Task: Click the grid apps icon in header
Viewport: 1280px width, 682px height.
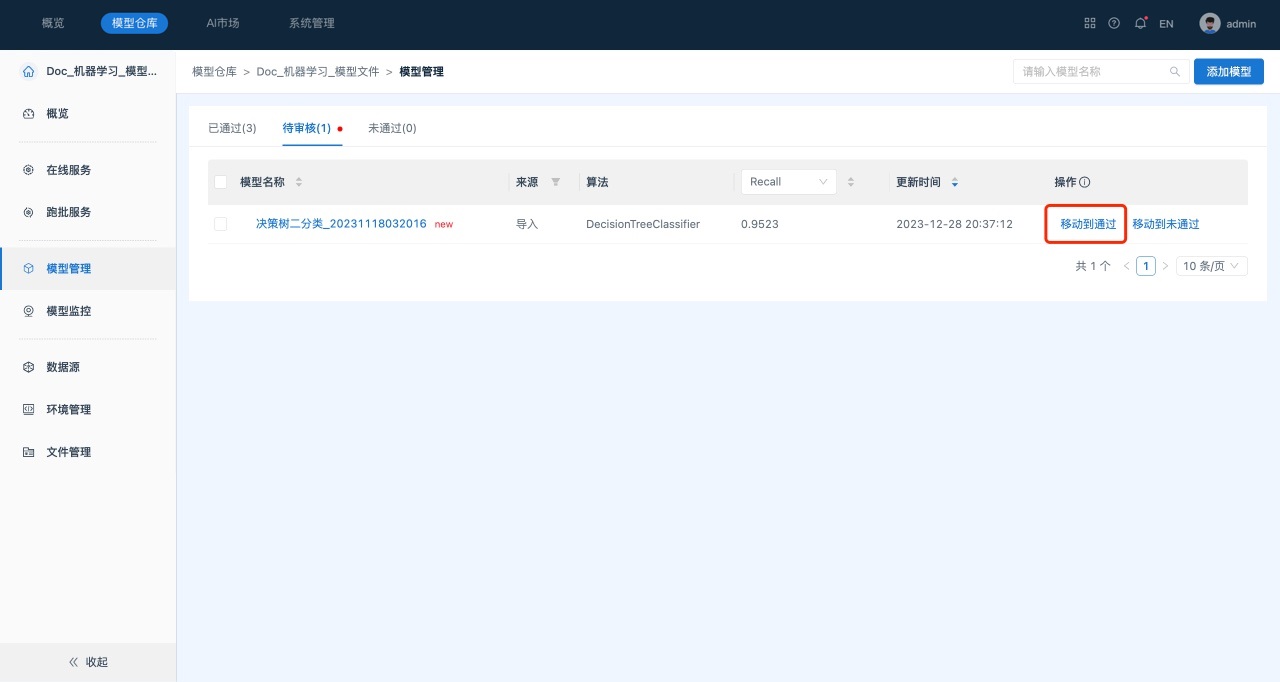Action: pyautogui.click(x=1090, y=23)
